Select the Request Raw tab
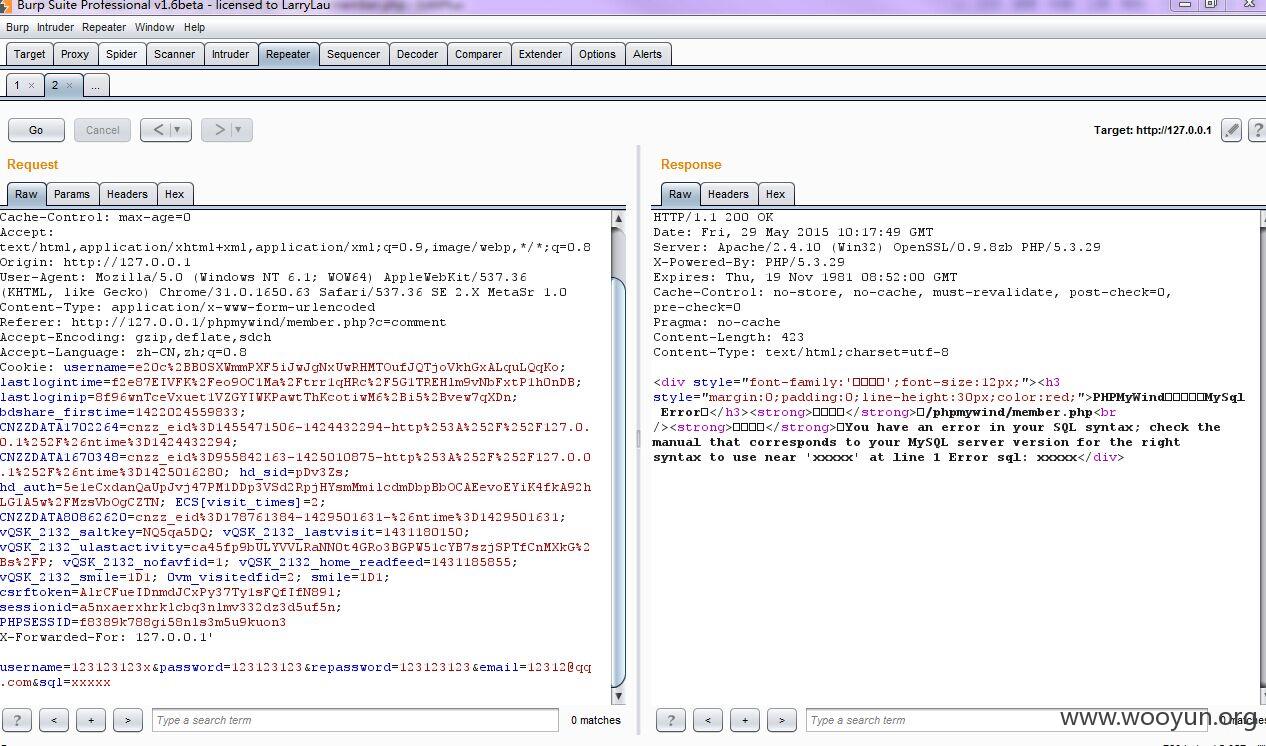The image size is (1266, 746). tap(26, 194)
